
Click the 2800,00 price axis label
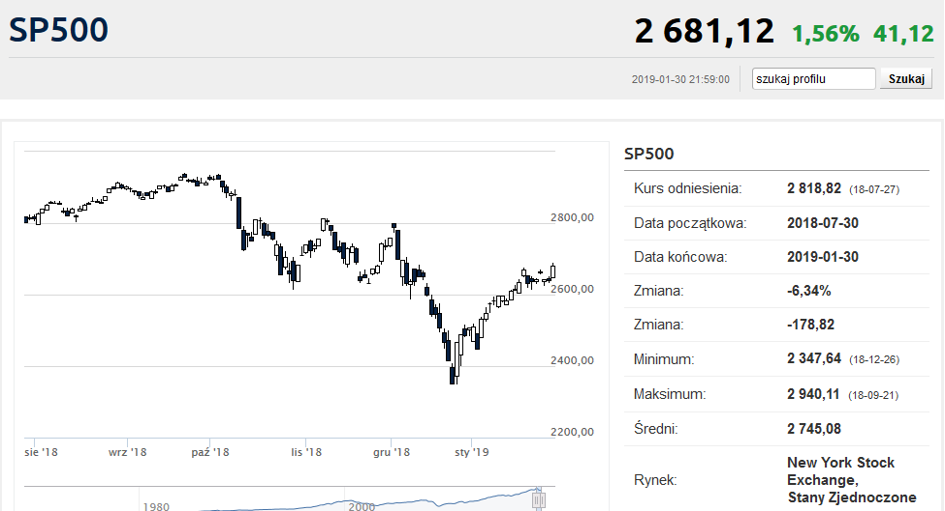pyautogui.click(x=572, y=218)
